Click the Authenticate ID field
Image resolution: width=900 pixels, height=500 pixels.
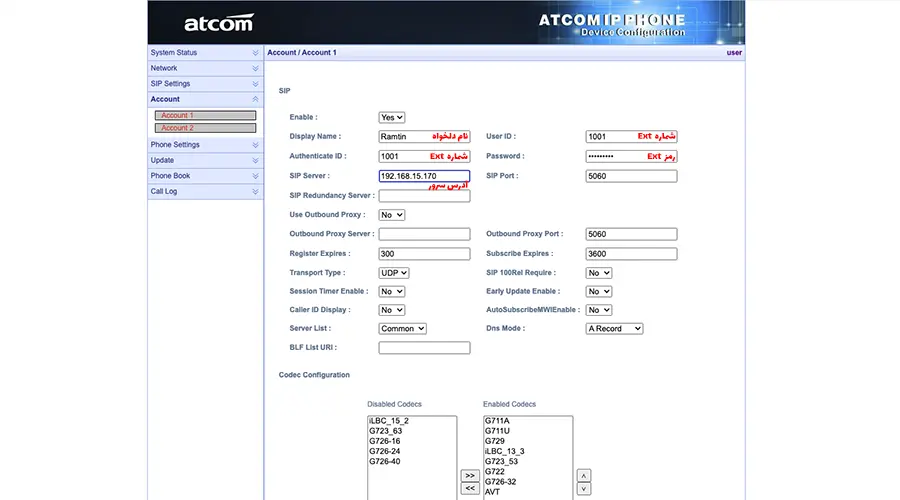tap(424, 156)
